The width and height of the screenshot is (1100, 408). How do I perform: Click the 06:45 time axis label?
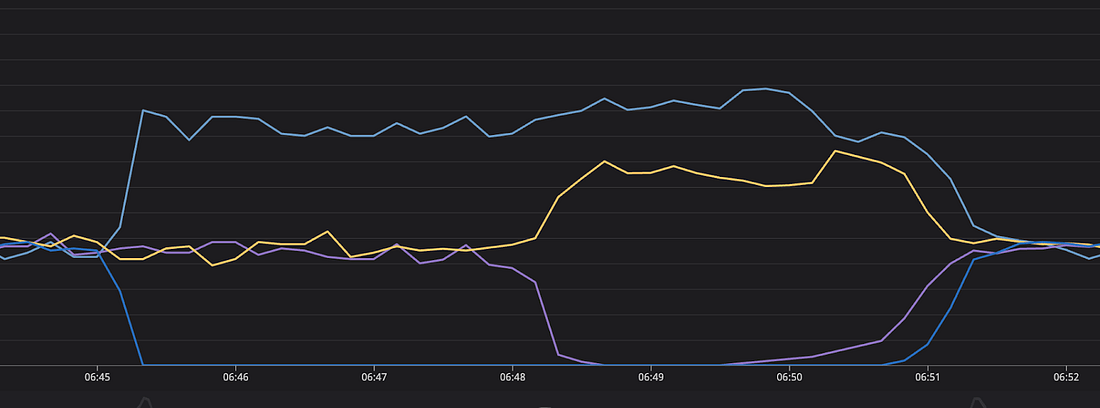click(x=97, y=376)
